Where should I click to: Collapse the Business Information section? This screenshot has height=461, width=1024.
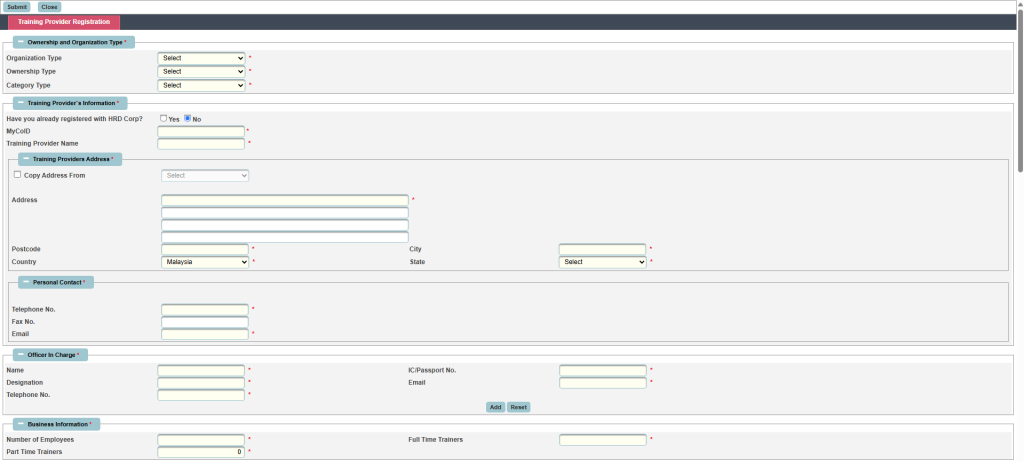coord(21,424)
